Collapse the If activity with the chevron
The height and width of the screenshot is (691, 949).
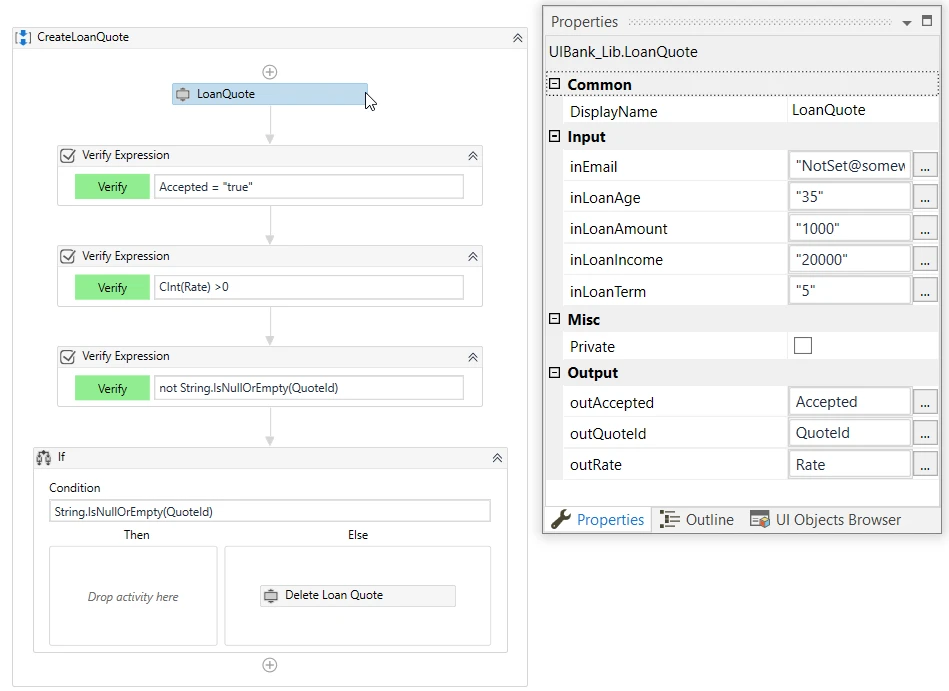click(x=497, y=458)
